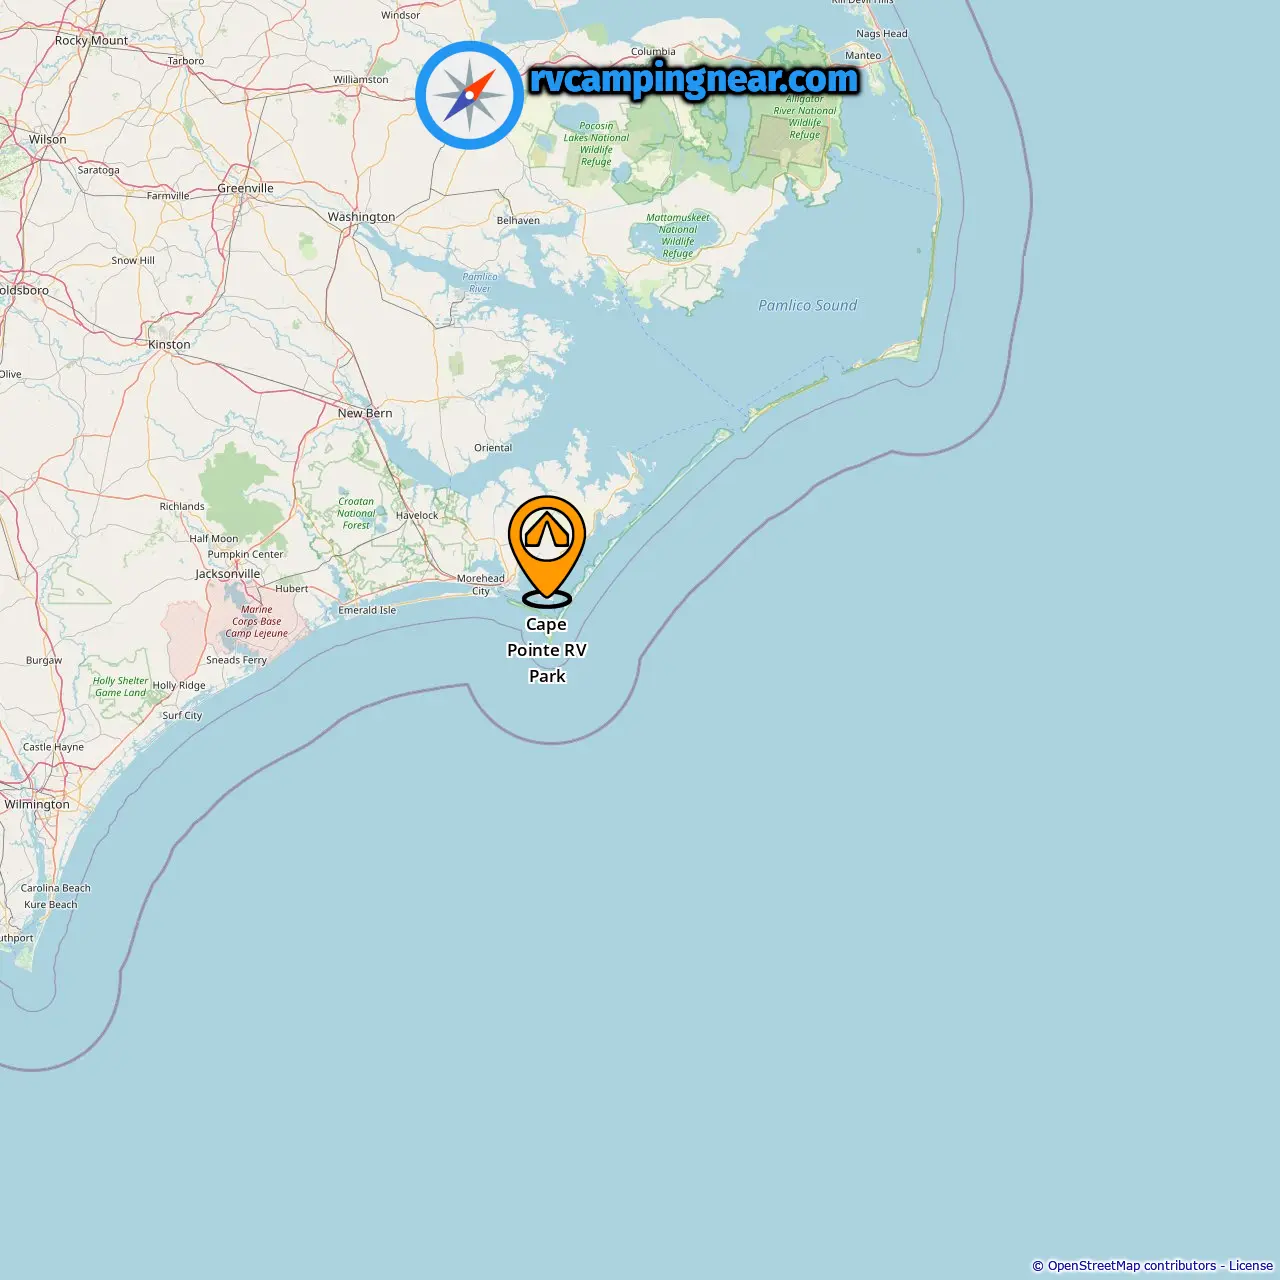Click the Jacksonville city label
Screen dimensions: 1280x1280
pos(228,574)
